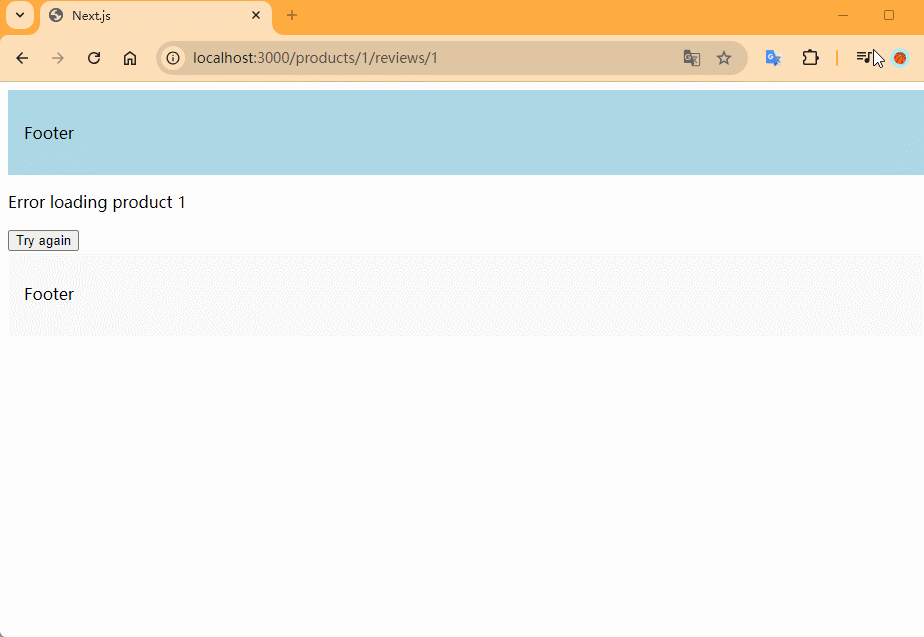Open a new tab with plus

(292, 16)
